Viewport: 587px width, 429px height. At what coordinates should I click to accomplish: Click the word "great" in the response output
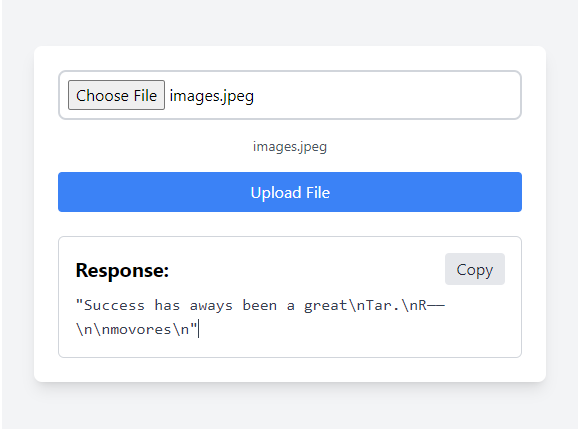click(325, 306)
